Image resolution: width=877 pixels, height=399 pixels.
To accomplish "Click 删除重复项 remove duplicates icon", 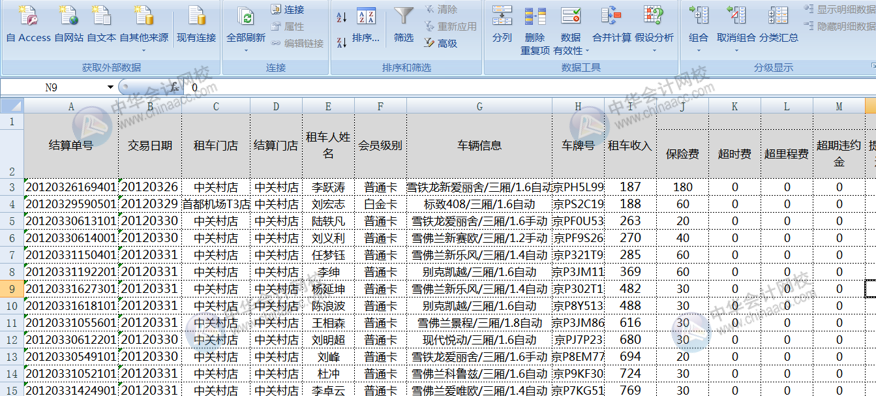I will pyautogui.click(x=535, y=29).
